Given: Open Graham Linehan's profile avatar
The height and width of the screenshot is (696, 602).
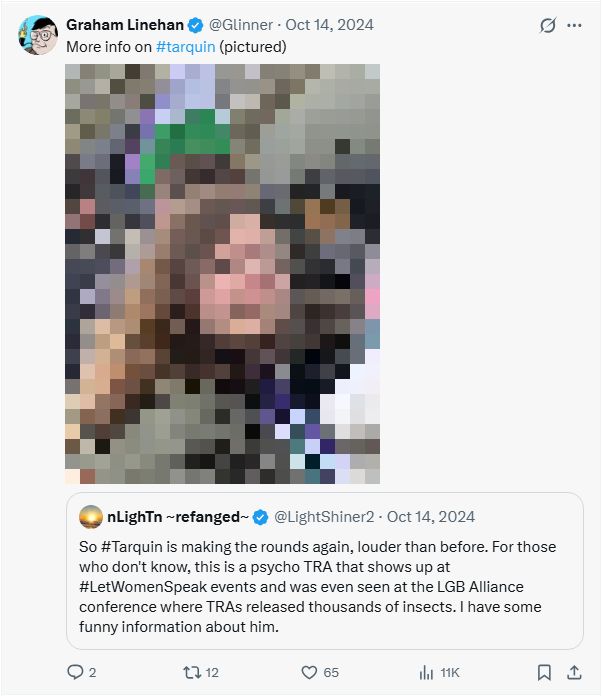Looking at the screenshot, I should point(38,35).
